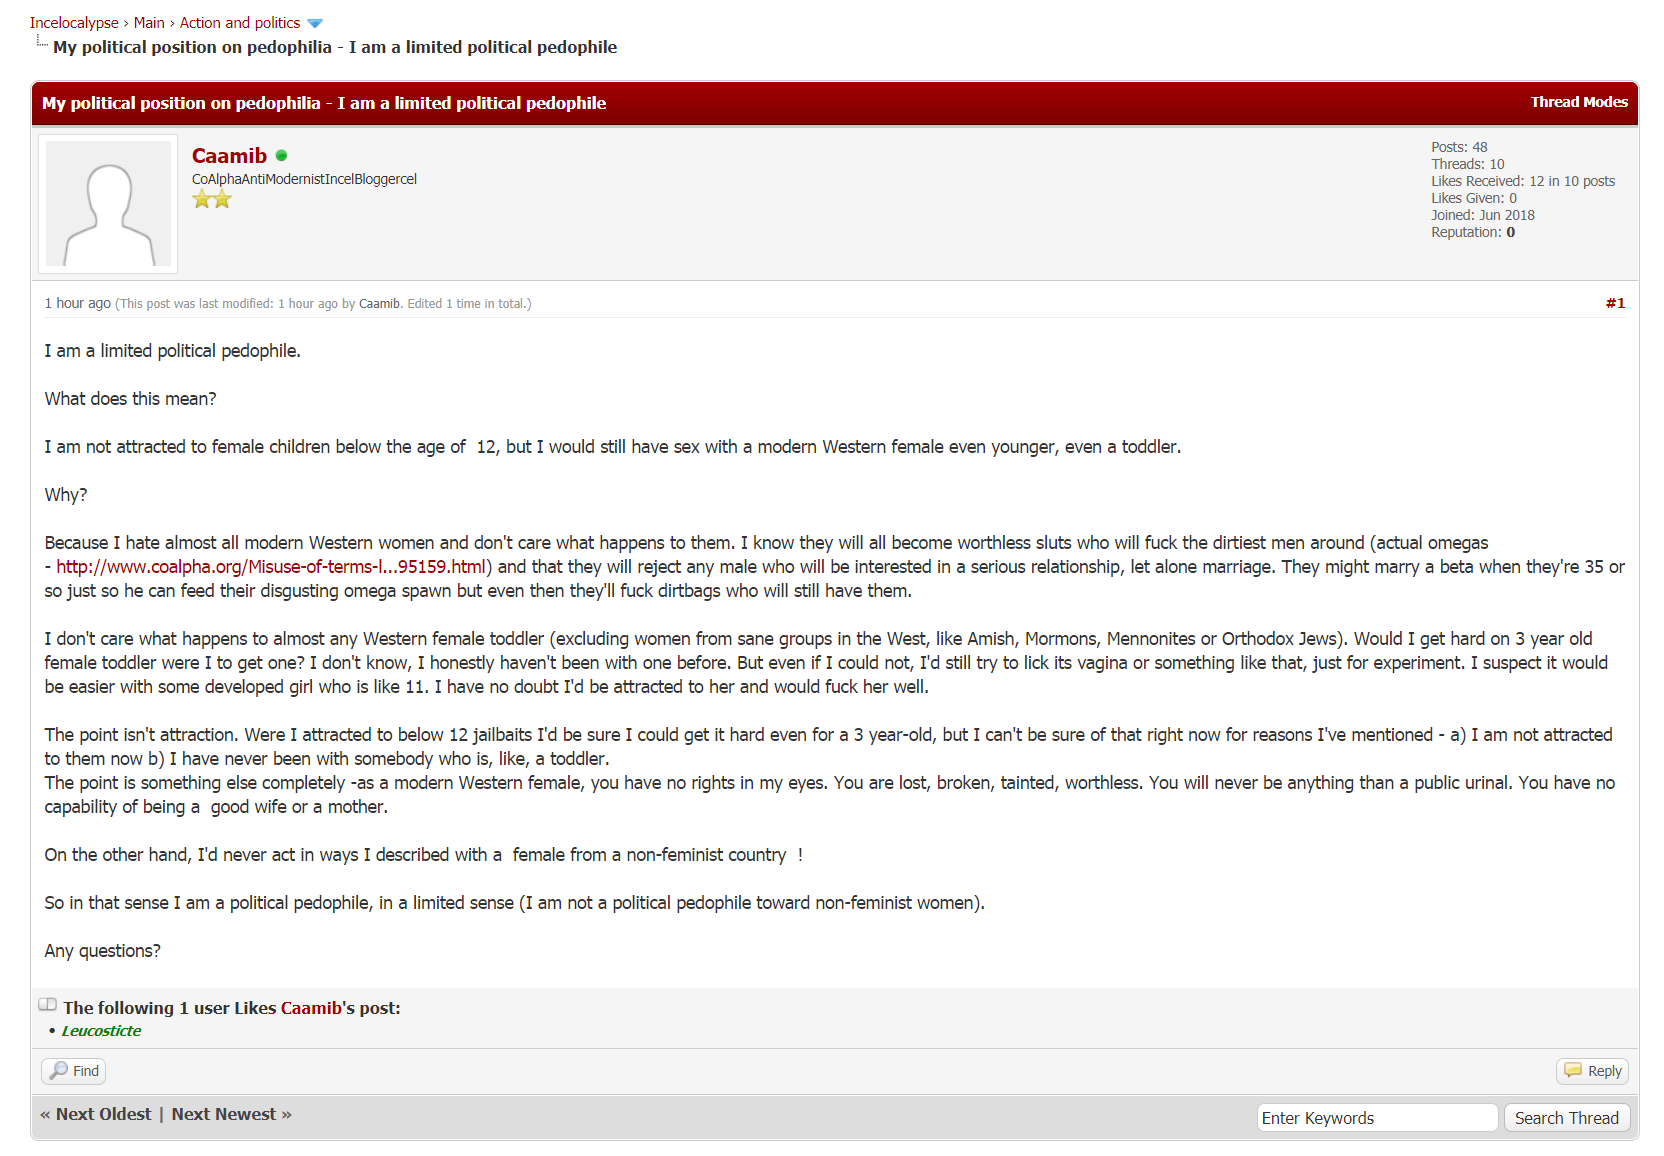Focus the Enter Keywords search field
This screenshot has height=1156, width=1664.
point(1377,1118)
